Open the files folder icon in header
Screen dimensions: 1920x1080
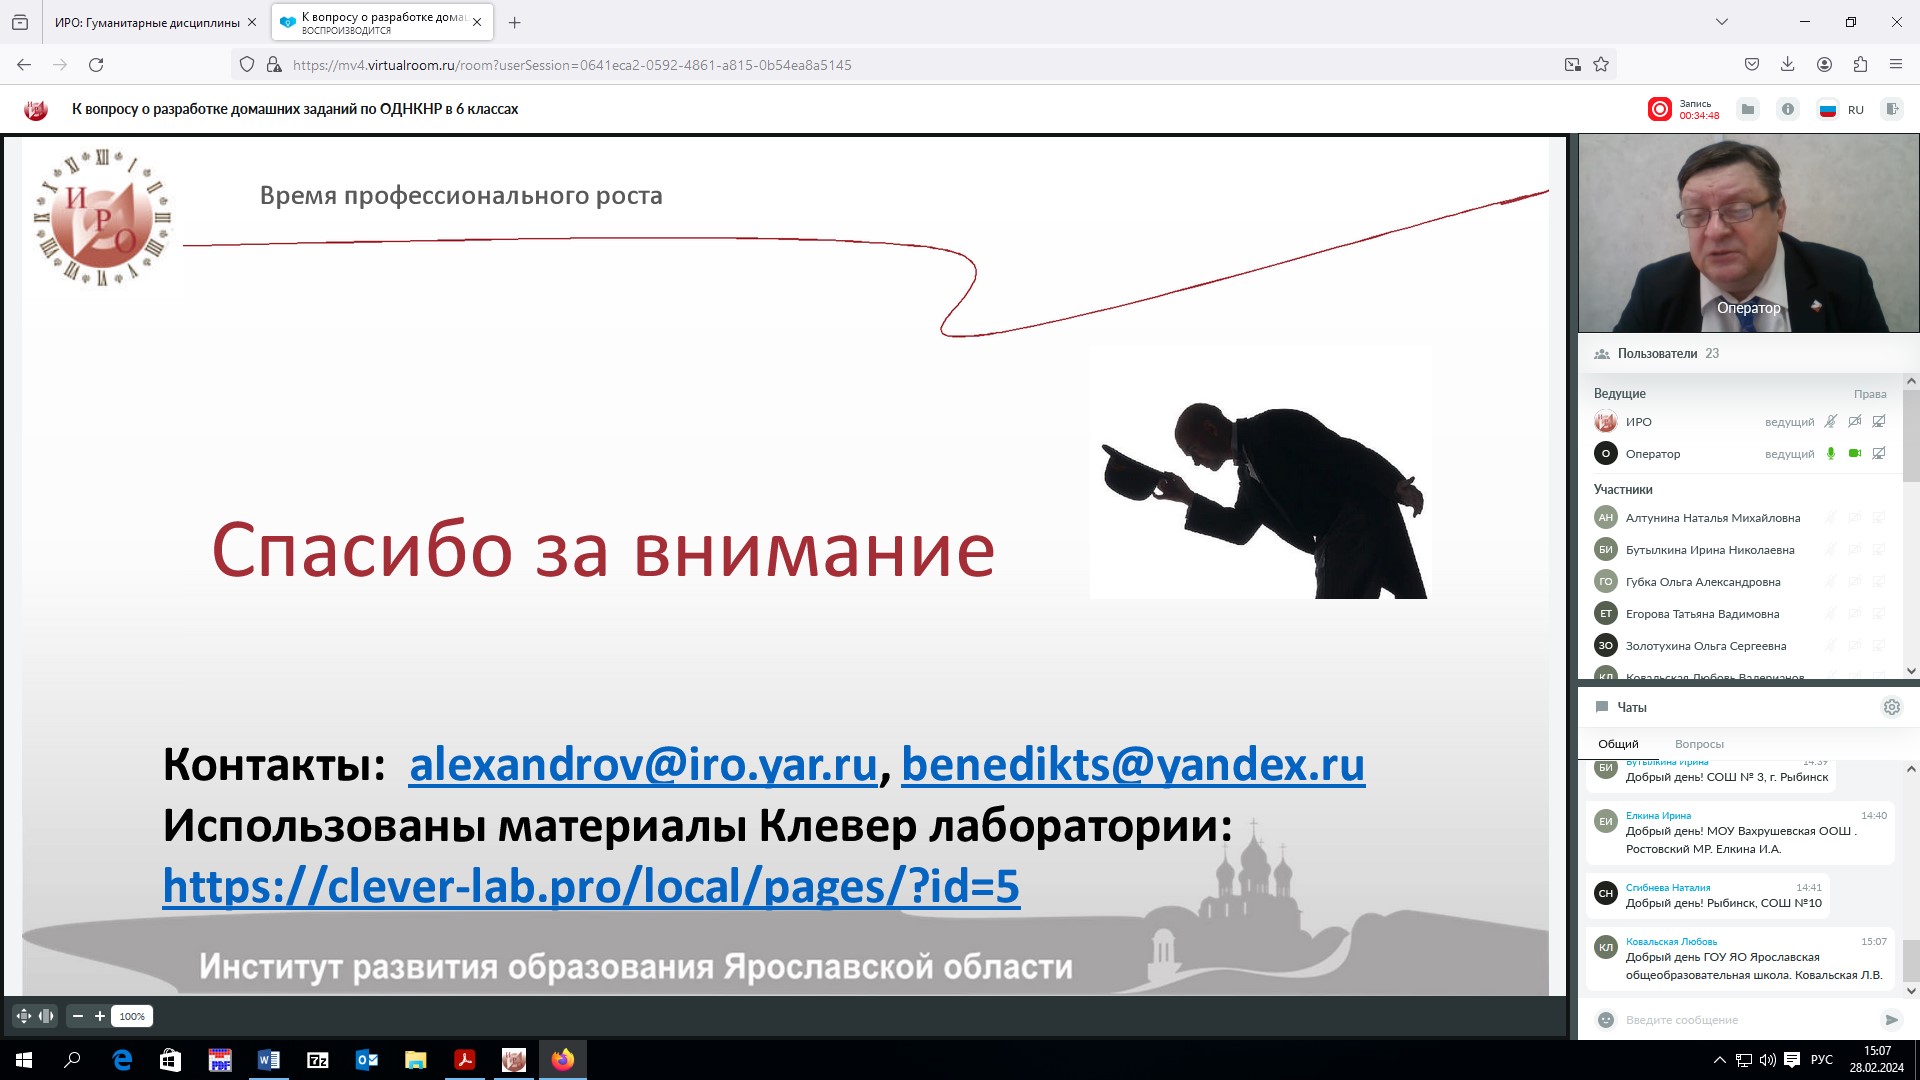click(1747, 109)
